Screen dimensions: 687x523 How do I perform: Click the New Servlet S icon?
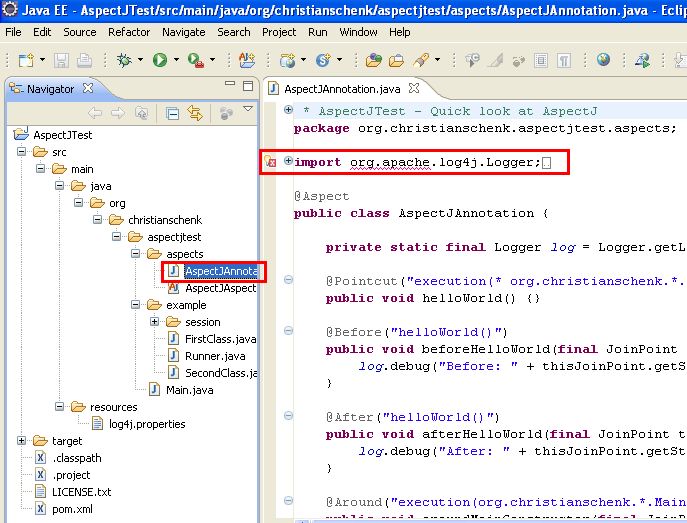coord(323,60)
